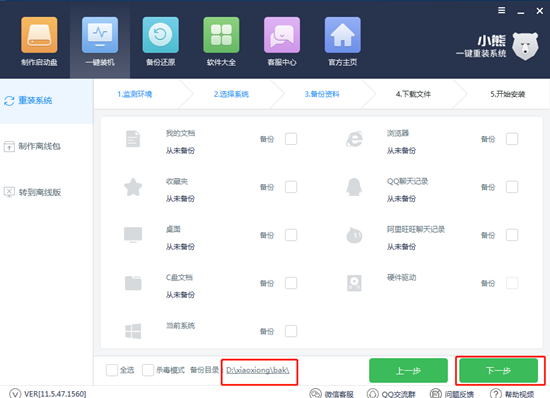Click the 上一步 previous step button
The width and height of the screenshot is (550, 398).
pyautogui.click(x=408, y=370)
